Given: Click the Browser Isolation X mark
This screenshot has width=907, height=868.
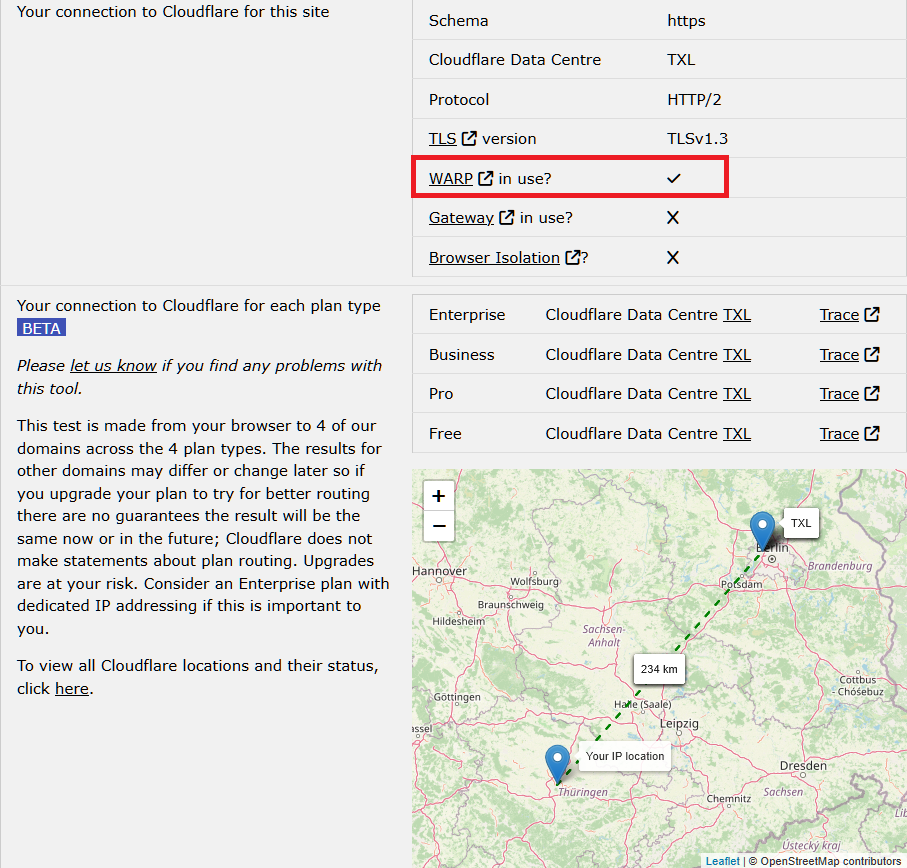Looking at the screenshot, I should (x=673, y=257).
